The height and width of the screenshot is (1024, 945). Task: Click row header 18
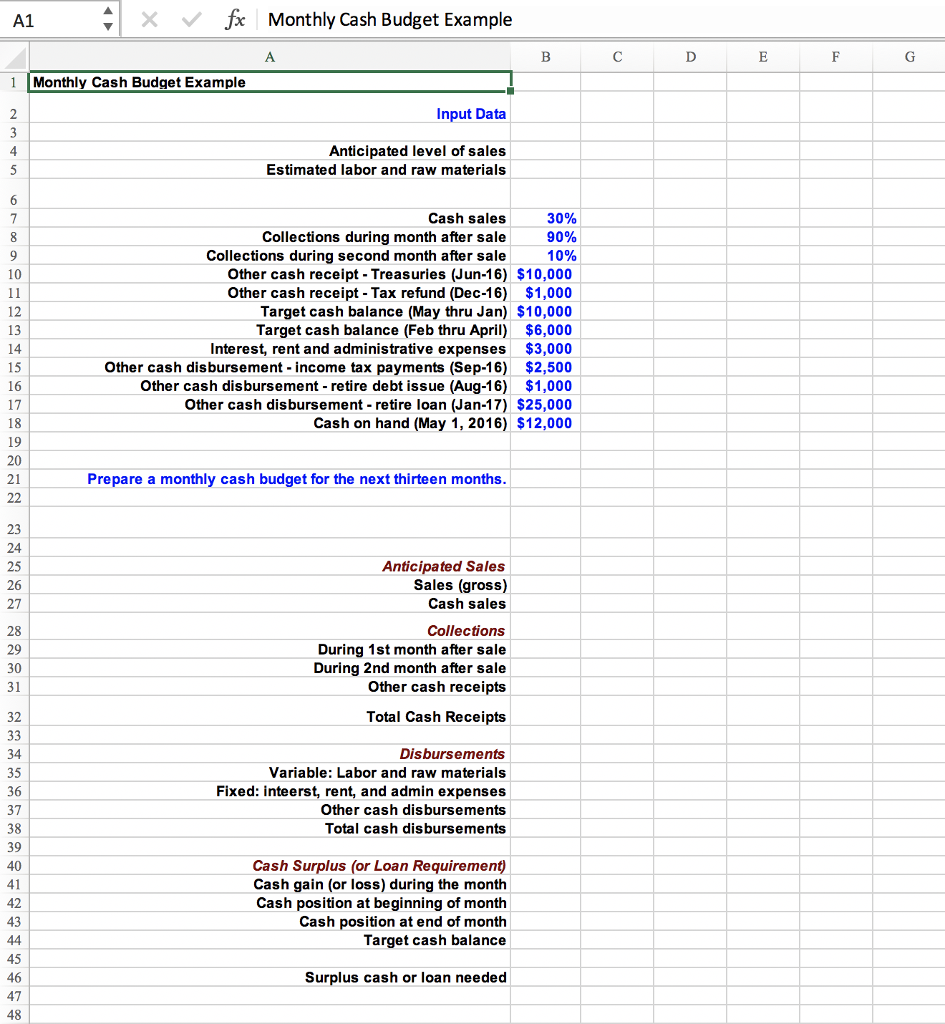[13, 423]
